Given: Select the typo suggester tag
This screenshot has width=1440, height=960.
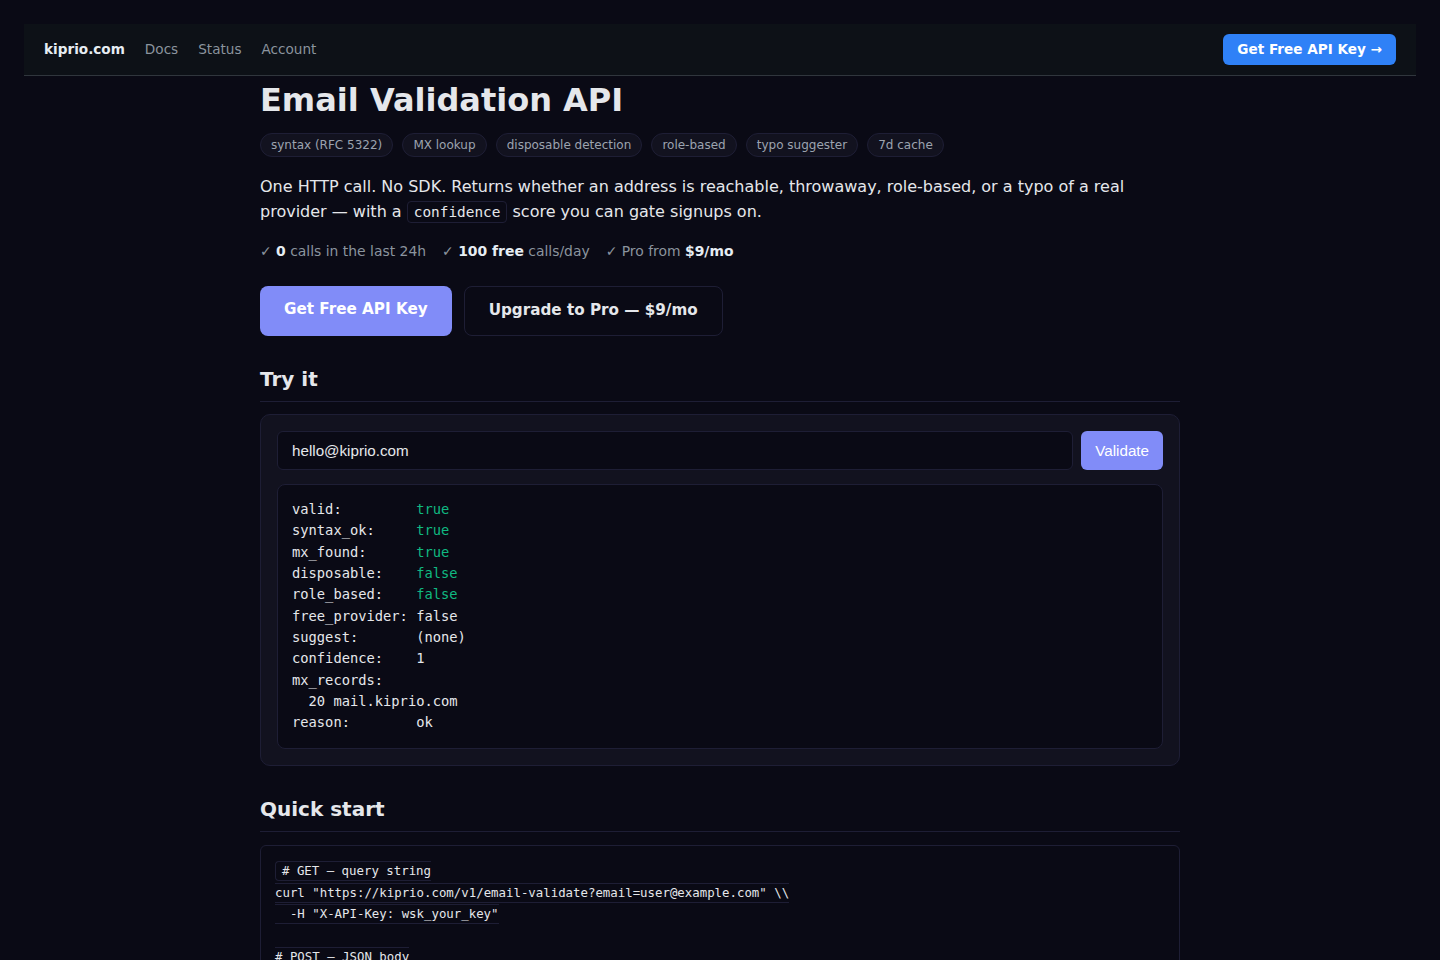Looking at the screenshot, I should (x=802, y=145).
